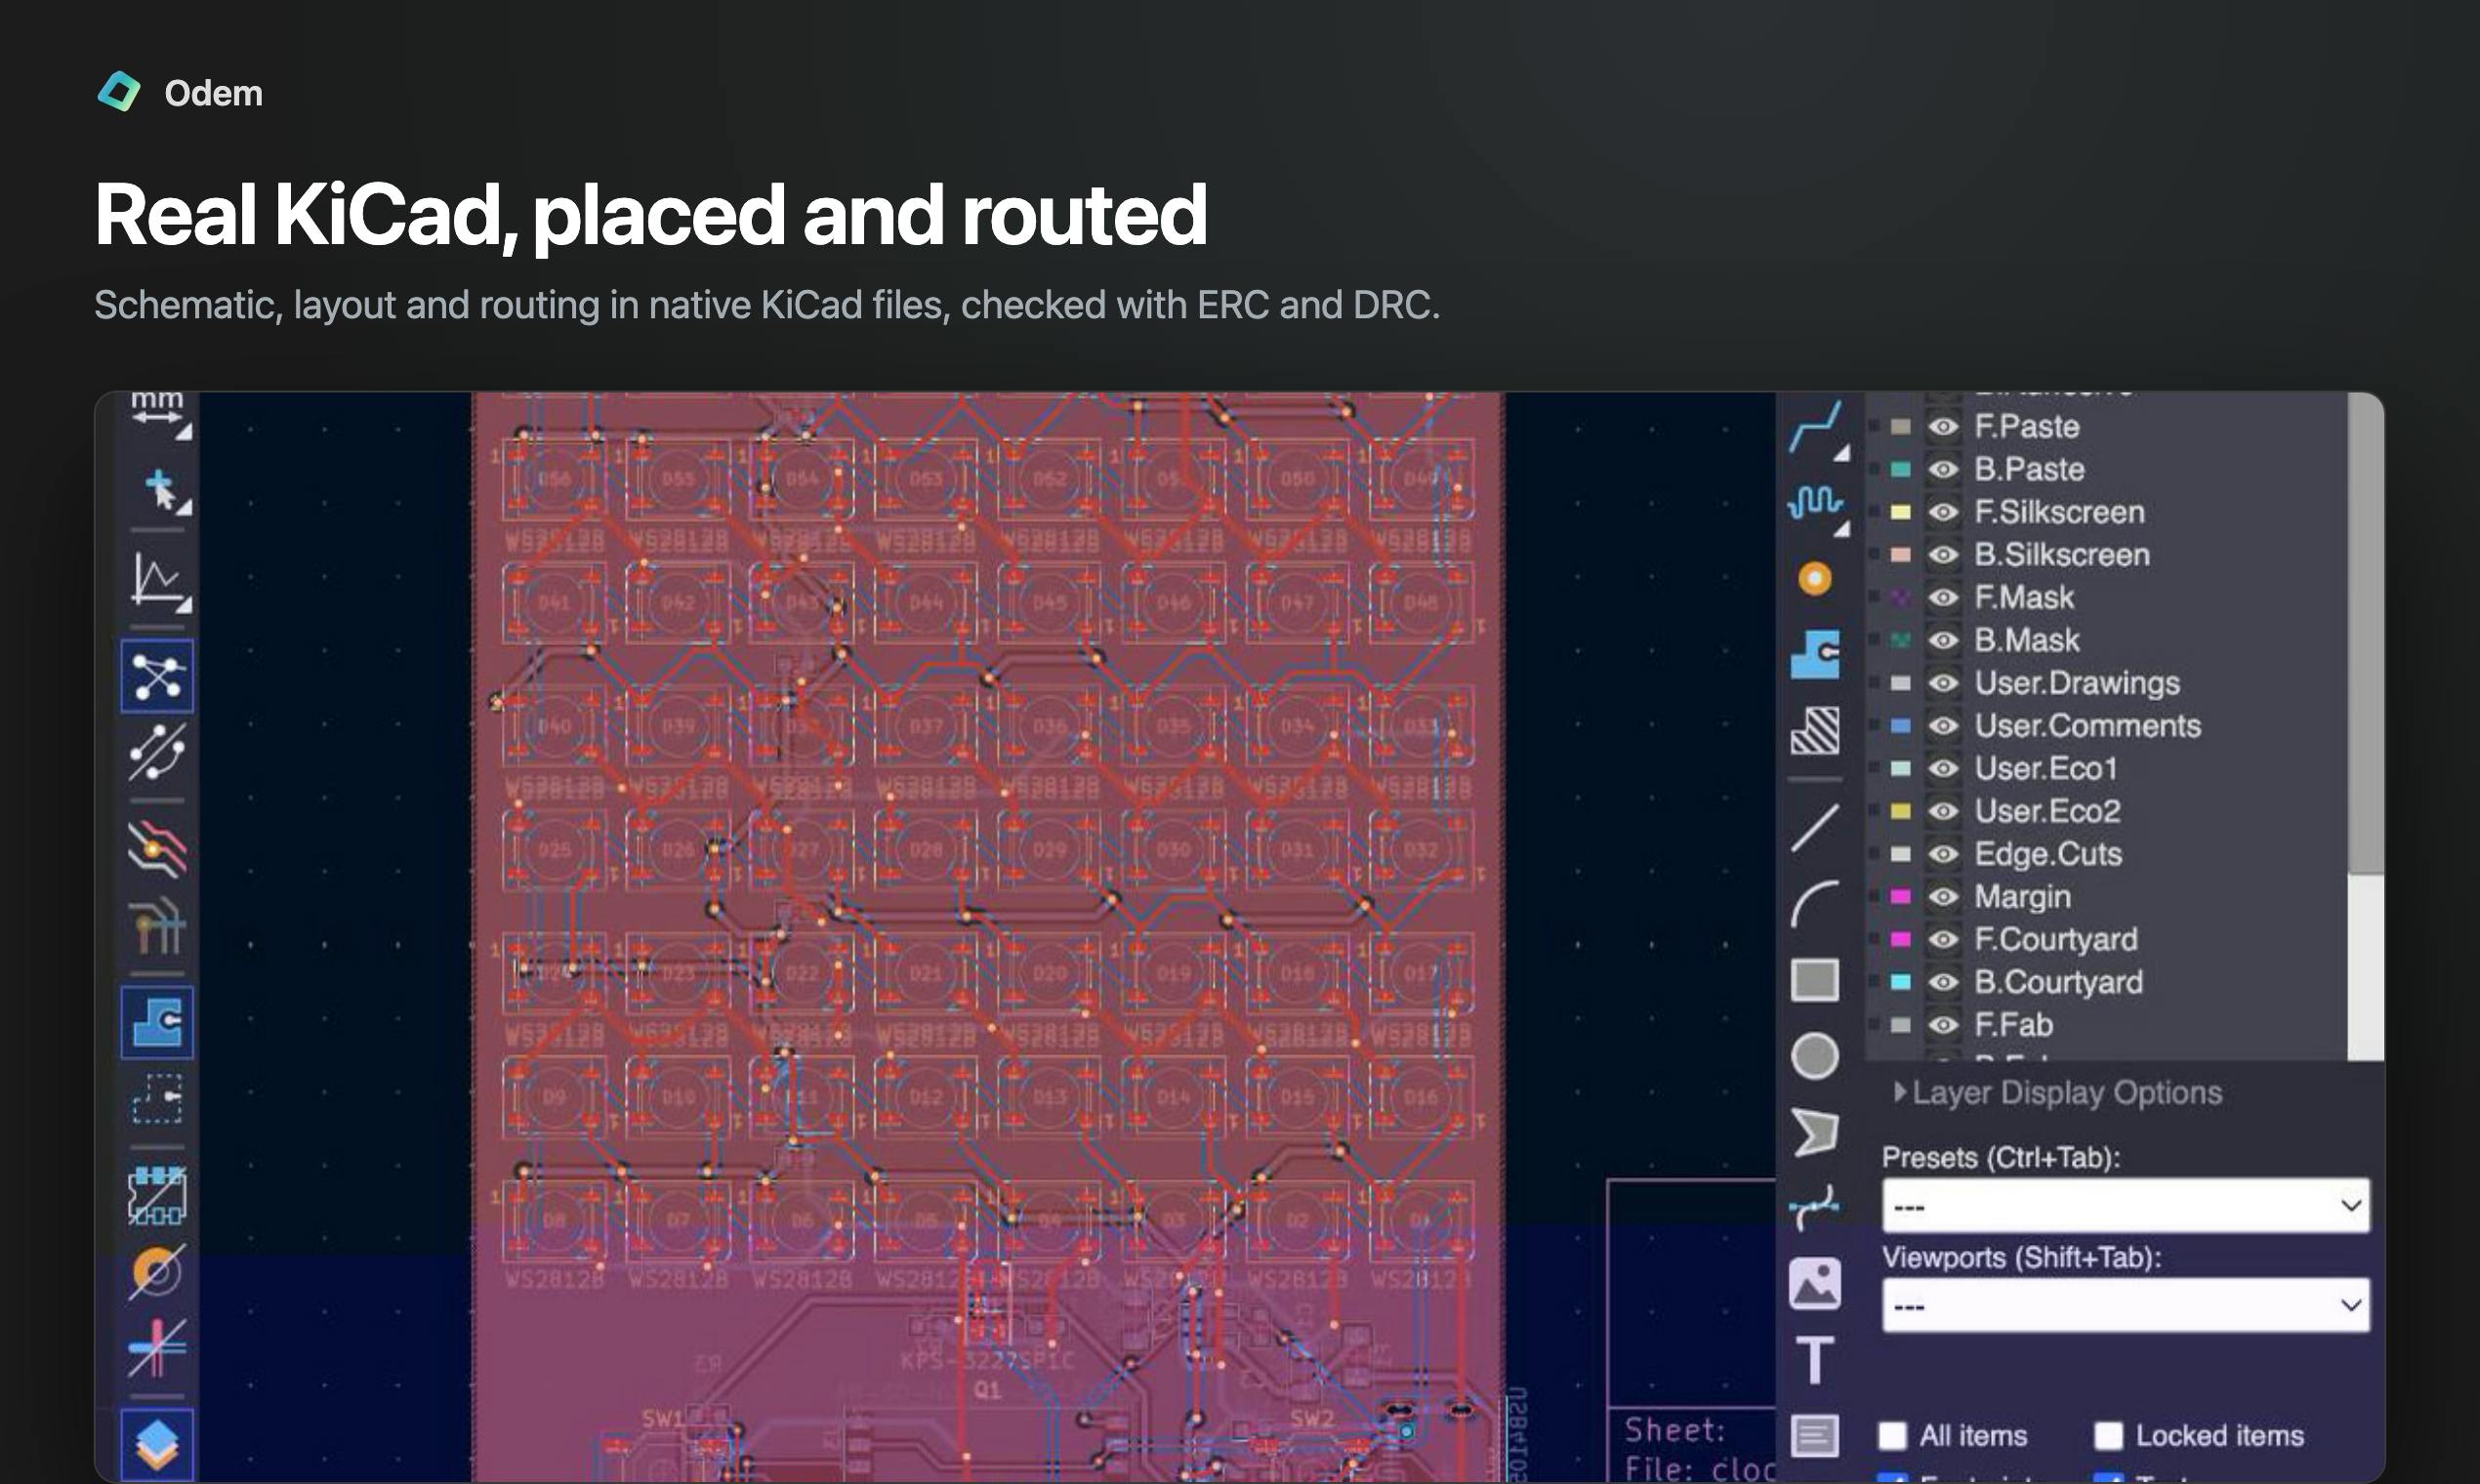Select the F.Fab layer name

tap(2014, 1025)
